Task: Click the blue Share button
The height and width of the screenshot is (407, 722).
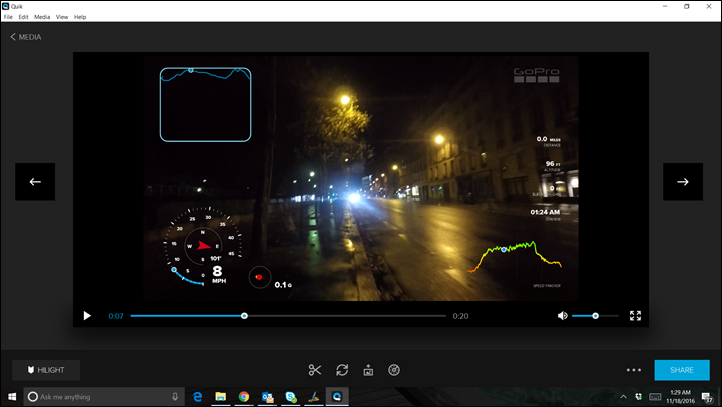Action: coord(682,370)
